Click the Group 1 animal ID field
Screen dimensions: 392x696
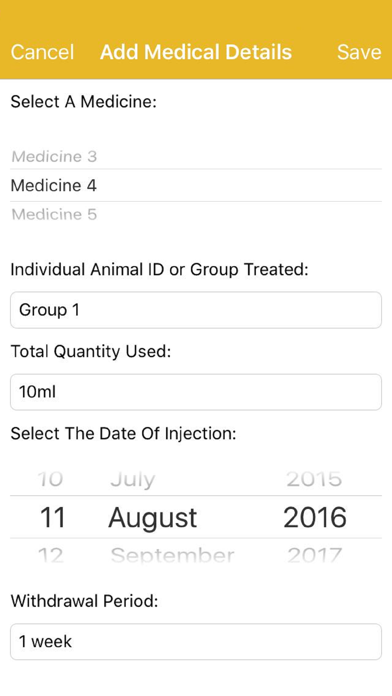tap(196, 310)
